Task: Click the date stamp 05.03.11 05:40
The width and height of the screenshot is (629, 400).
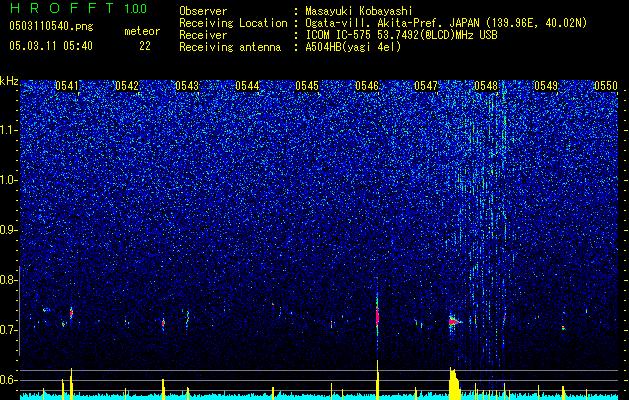Action: [x=51, y=46]
